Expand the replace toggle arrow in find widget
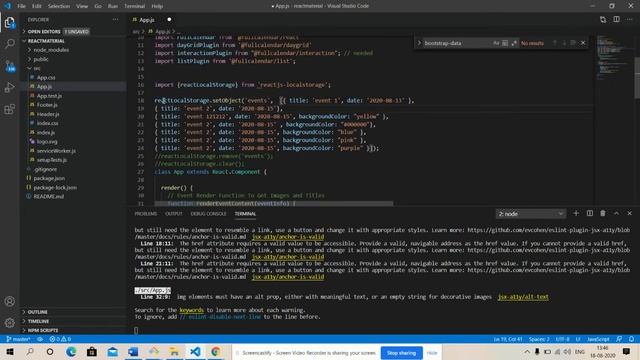Image resolution: width=640 pixels, height=360 pixels. (x=419, y=43)
